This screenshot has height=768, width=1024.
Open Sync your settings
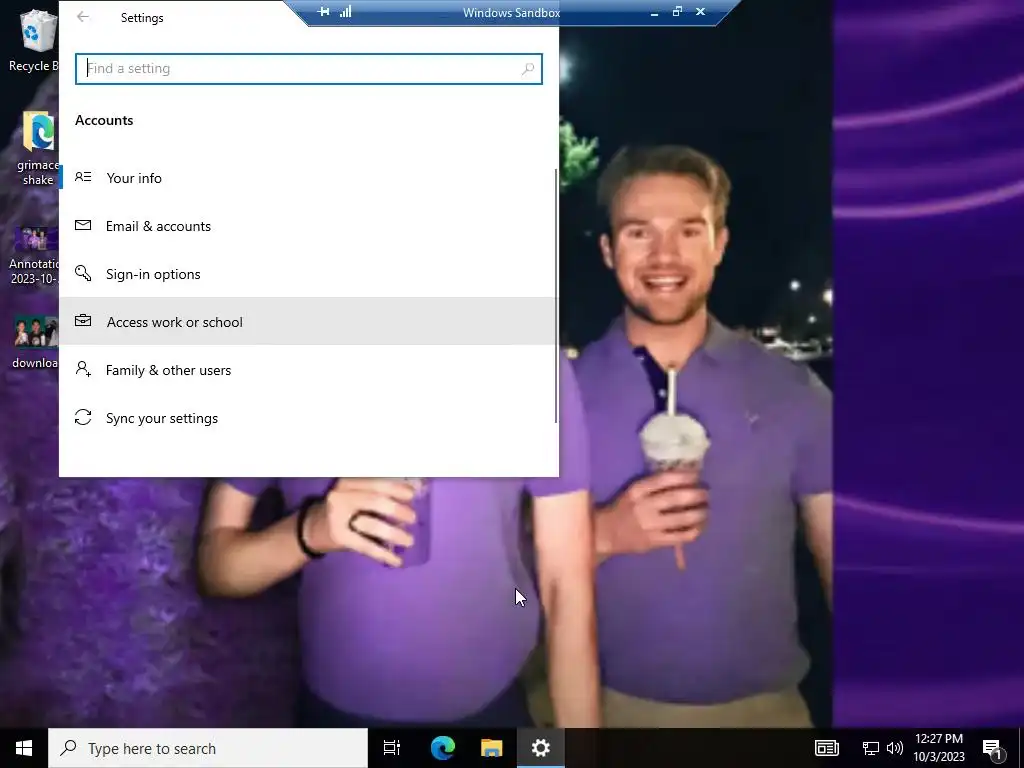click(308, 418)
